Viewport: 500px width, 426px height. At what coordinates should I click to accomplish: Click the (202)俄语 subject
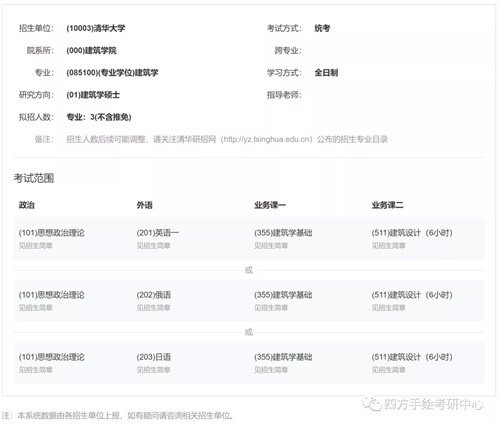[154, 295]
